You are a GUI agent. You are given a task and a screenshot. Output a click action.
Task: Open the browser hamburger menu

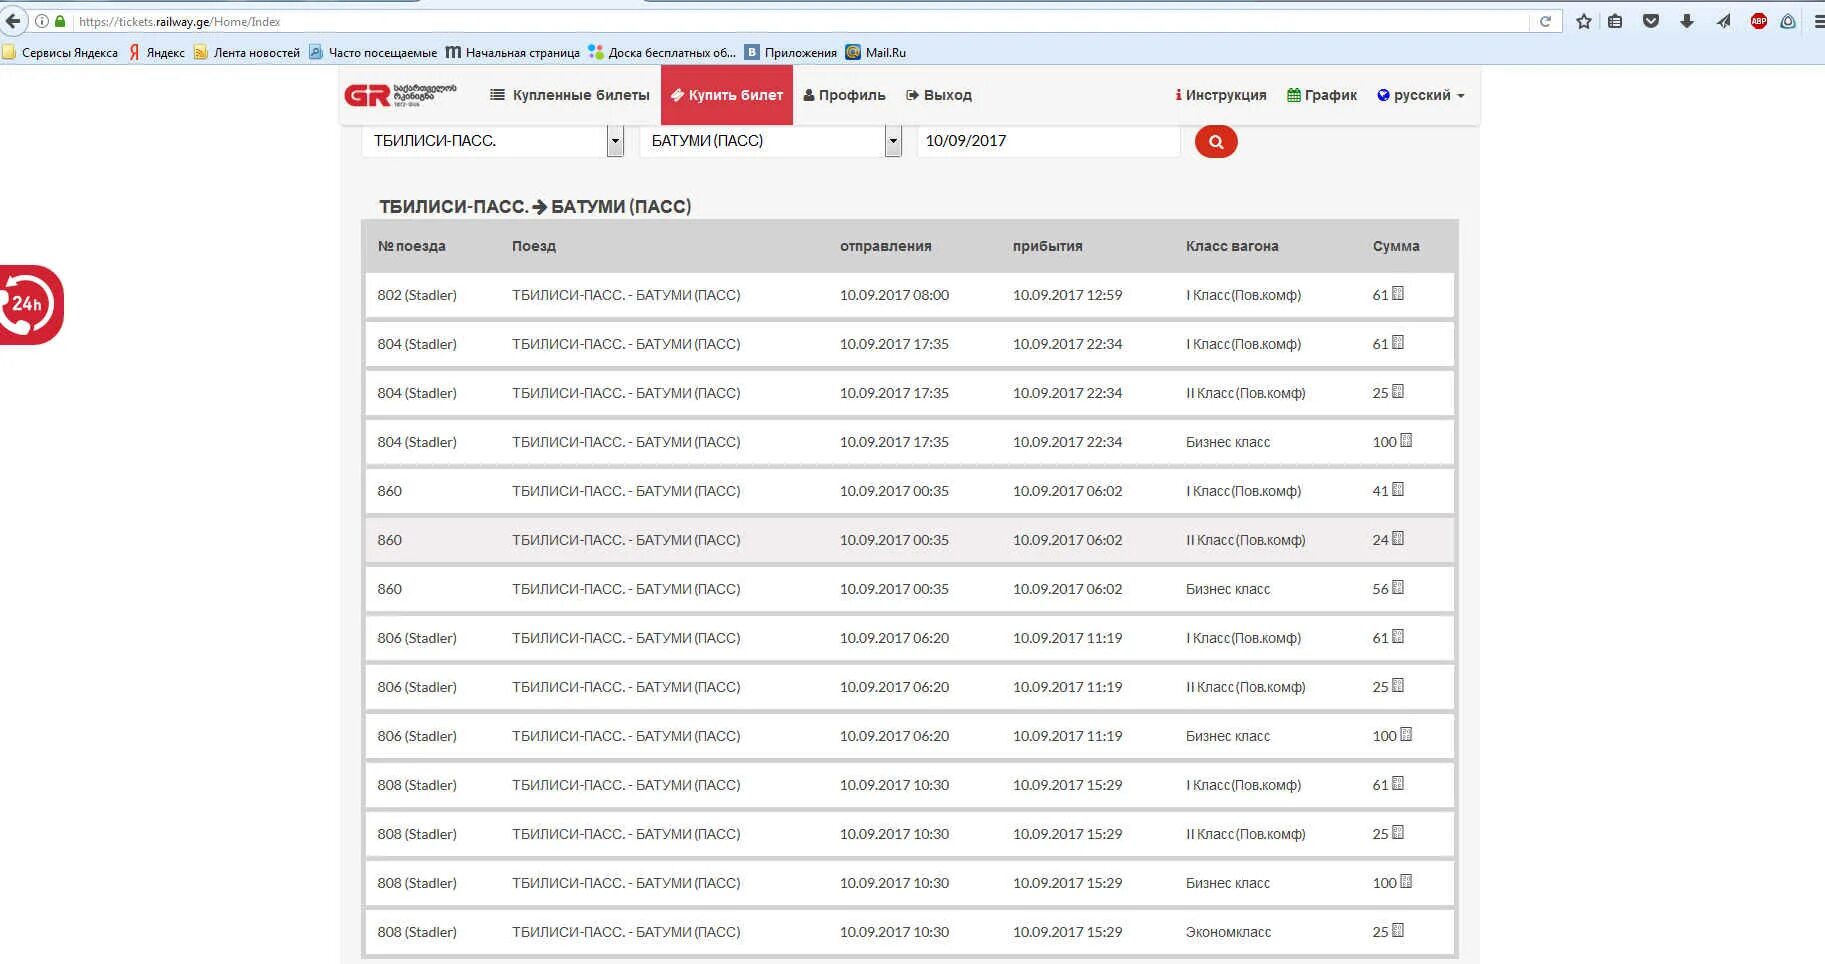pyautogui.click(x=1818, y=21)
